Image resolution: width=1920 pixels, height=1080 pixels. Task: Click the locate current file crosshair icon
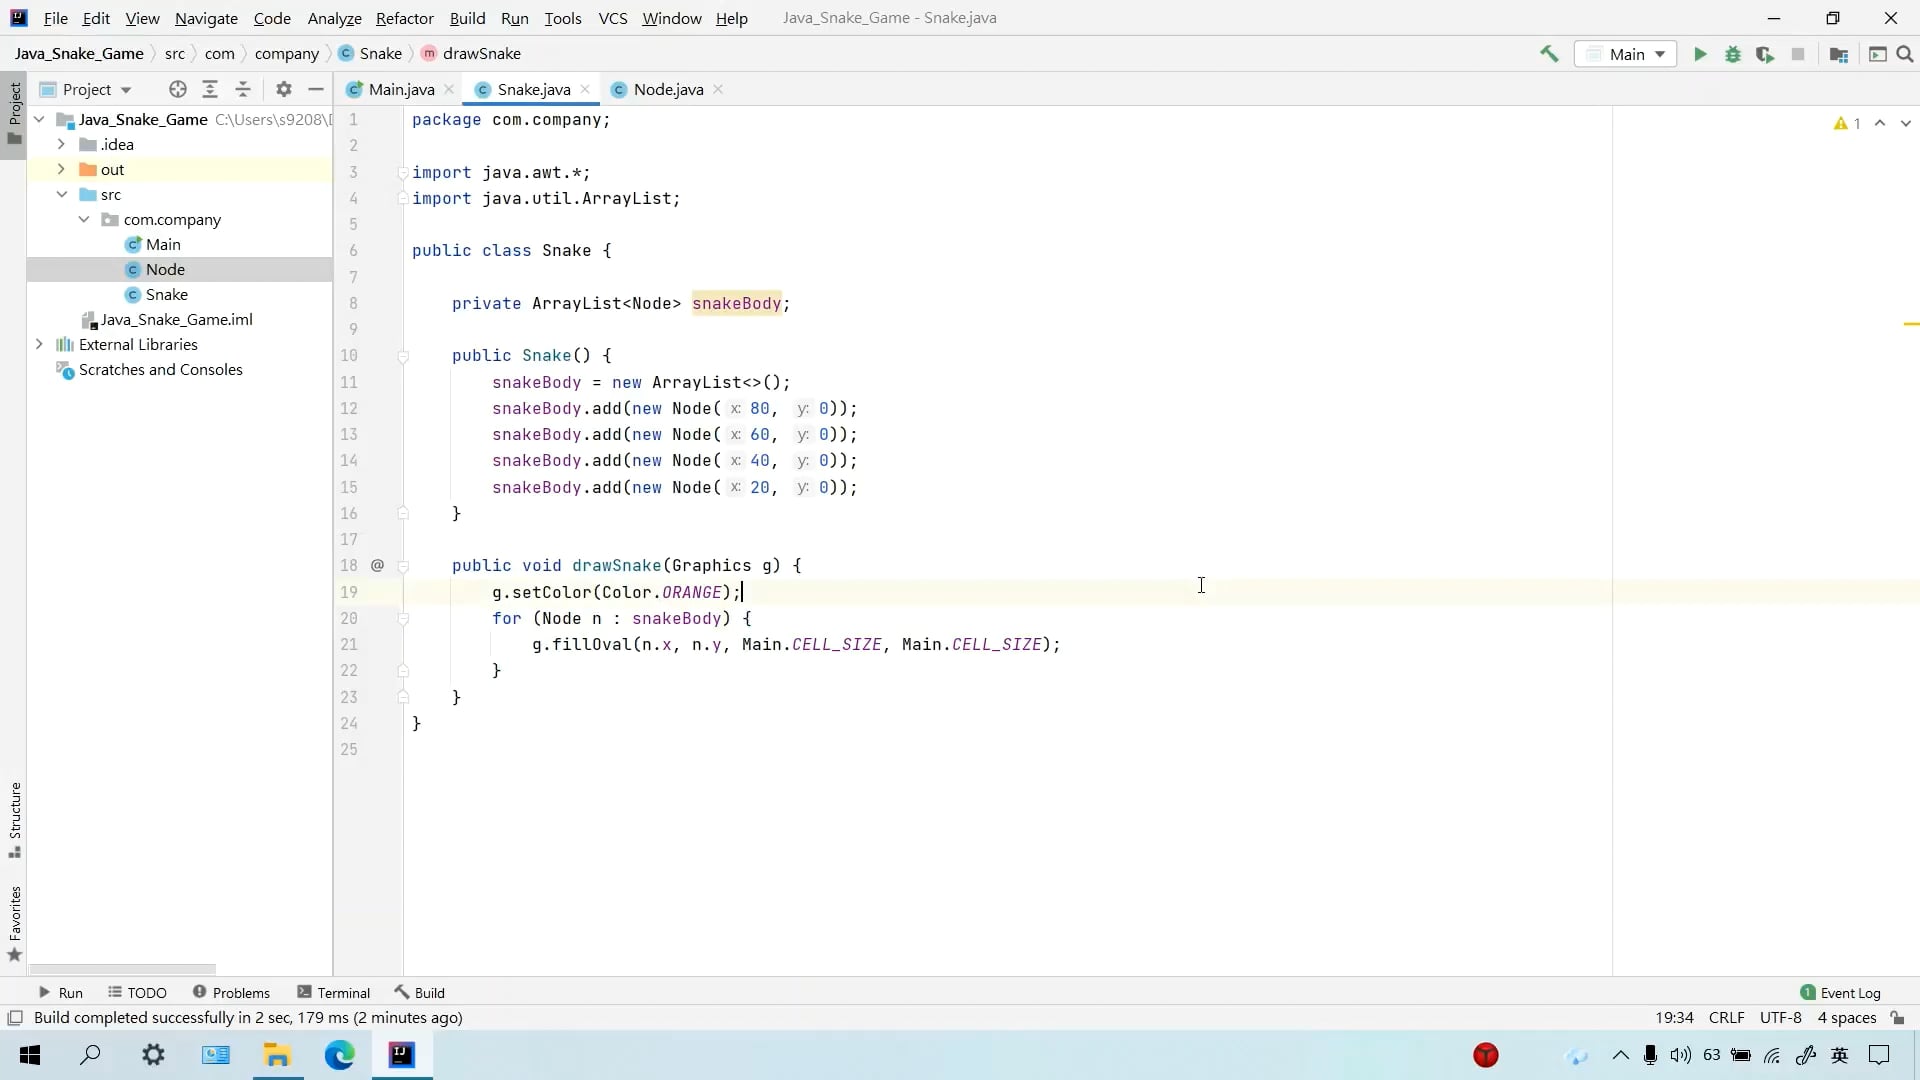(x=178, y=89)
